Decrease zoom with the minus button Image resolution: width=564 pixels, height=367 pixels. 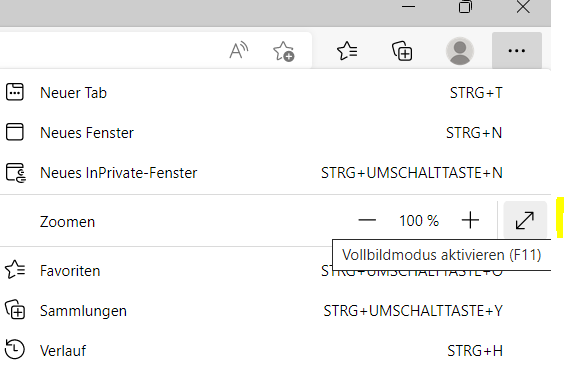click(367, 220)
